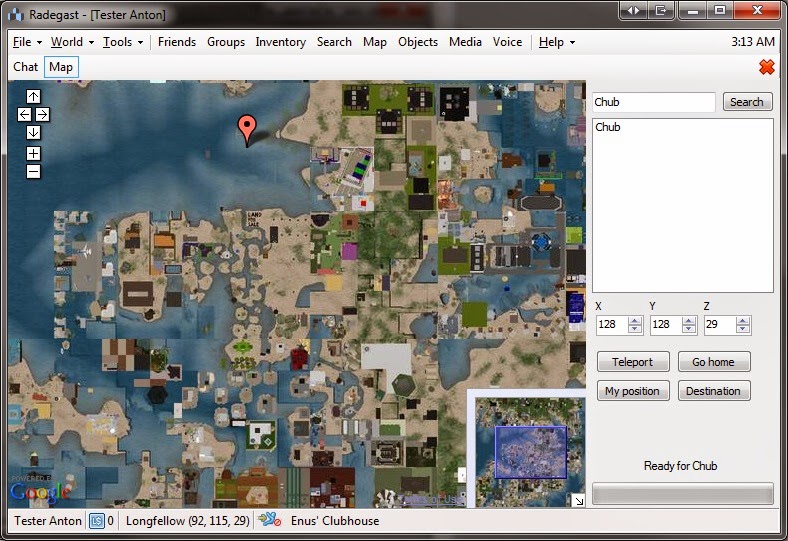Viewport: 788px width, 541px height.
Task: Decrease the X coordinate value
Action: coord(635,329)
